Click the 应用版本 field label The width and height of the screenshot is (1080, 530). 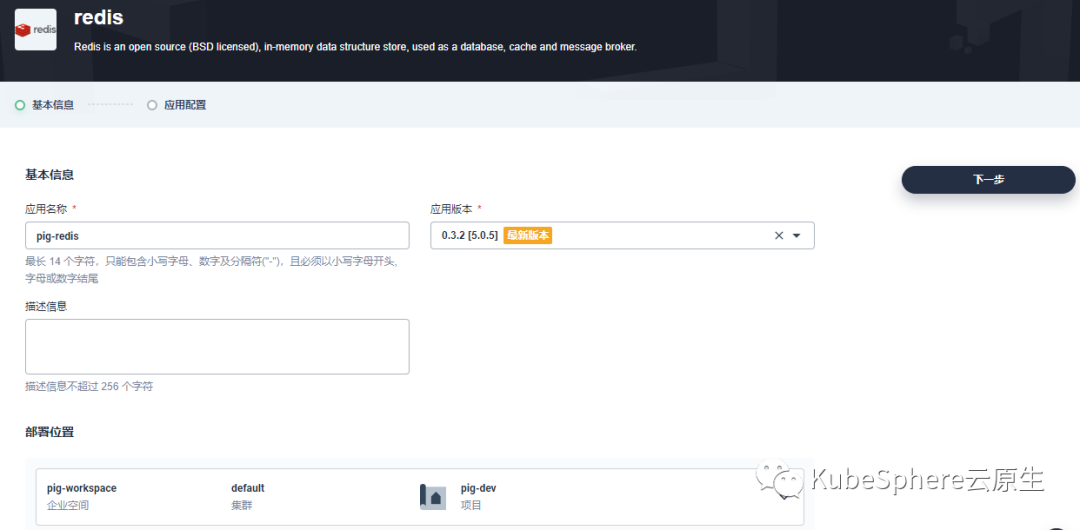click(452, 209)
